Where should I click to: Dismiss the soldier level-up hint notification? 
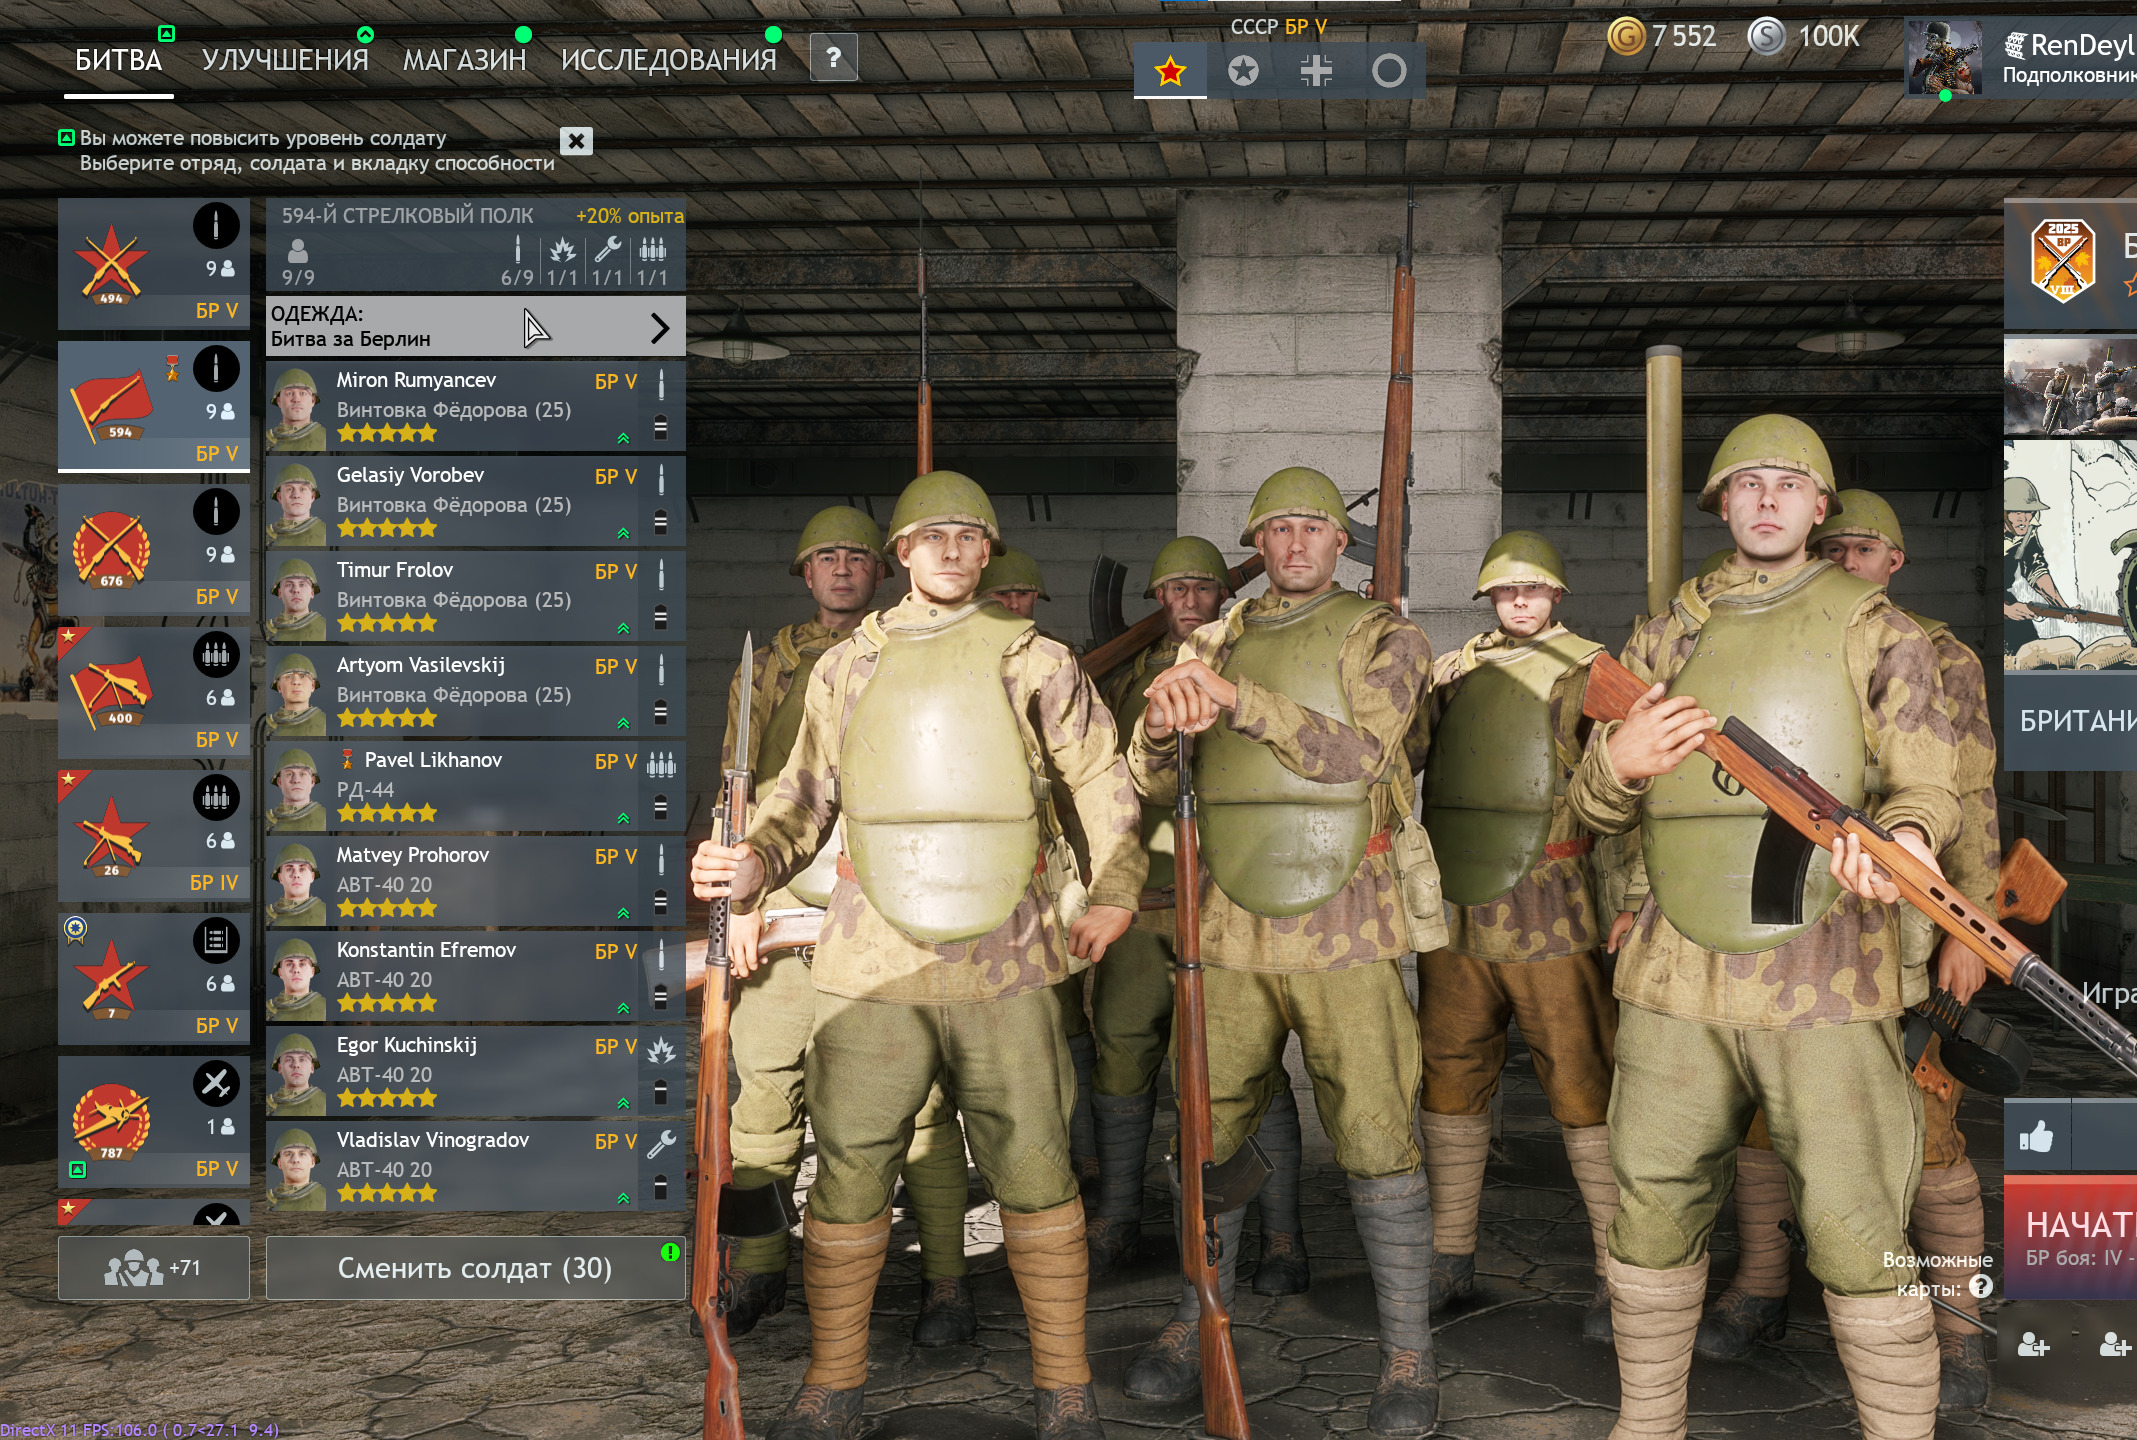(576, 141)
